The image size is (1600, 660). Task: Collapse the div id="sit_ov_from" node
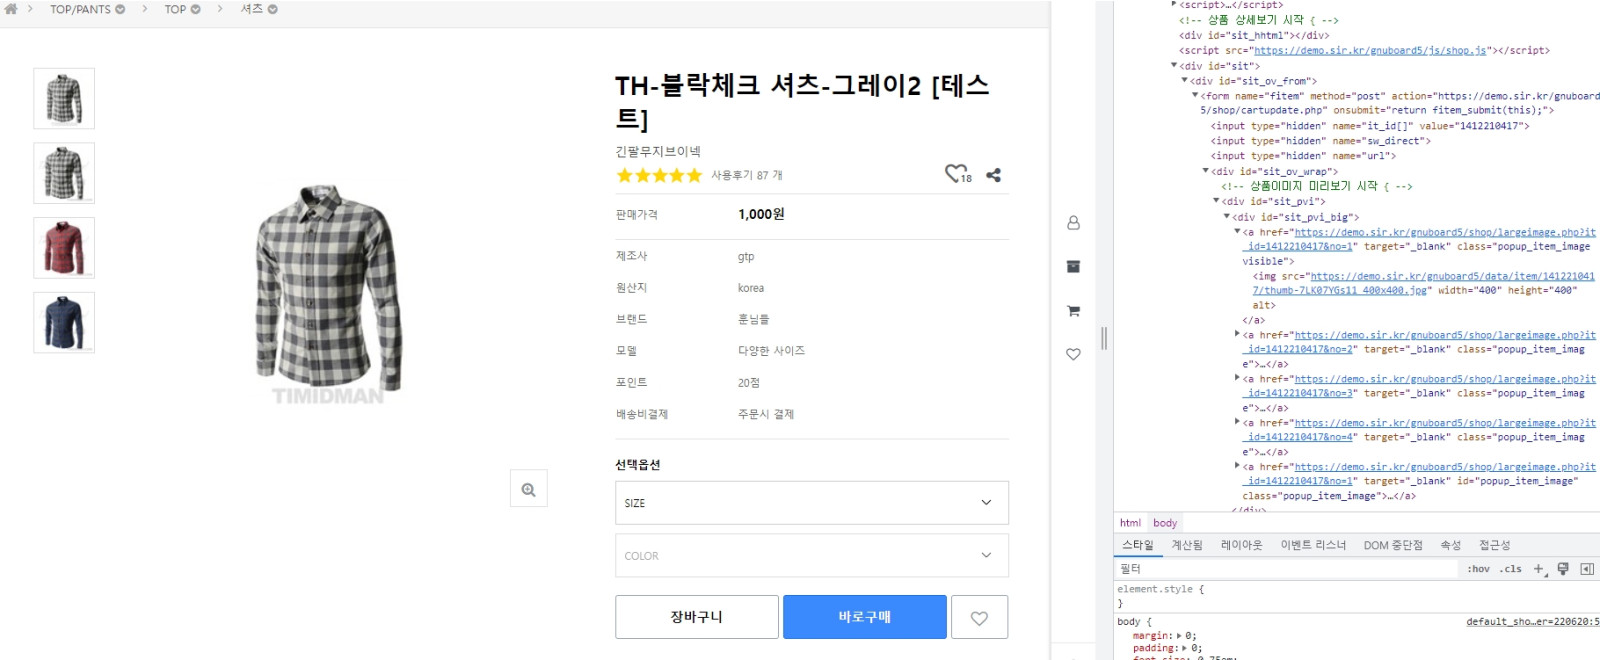coord(1185,81)
